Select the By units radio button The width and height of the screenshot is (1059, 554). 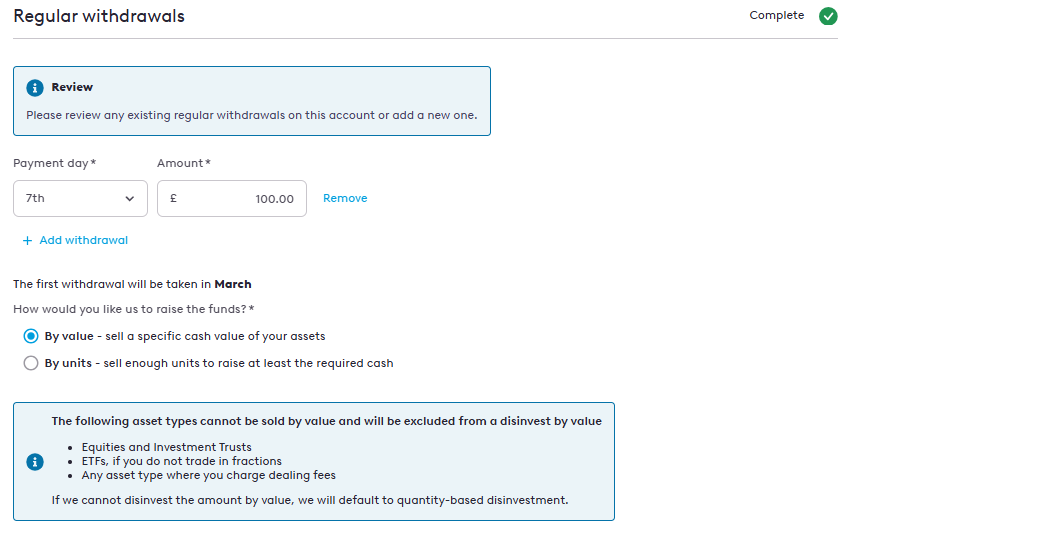click(x=31, y=364)
